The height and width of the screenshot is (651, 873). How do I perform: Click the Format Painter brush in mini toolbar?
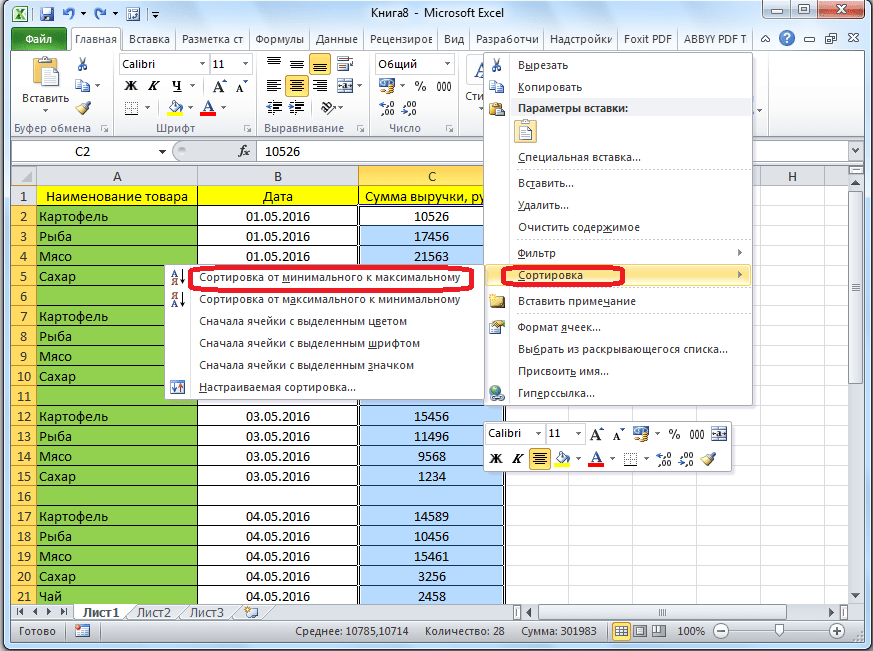709,459
